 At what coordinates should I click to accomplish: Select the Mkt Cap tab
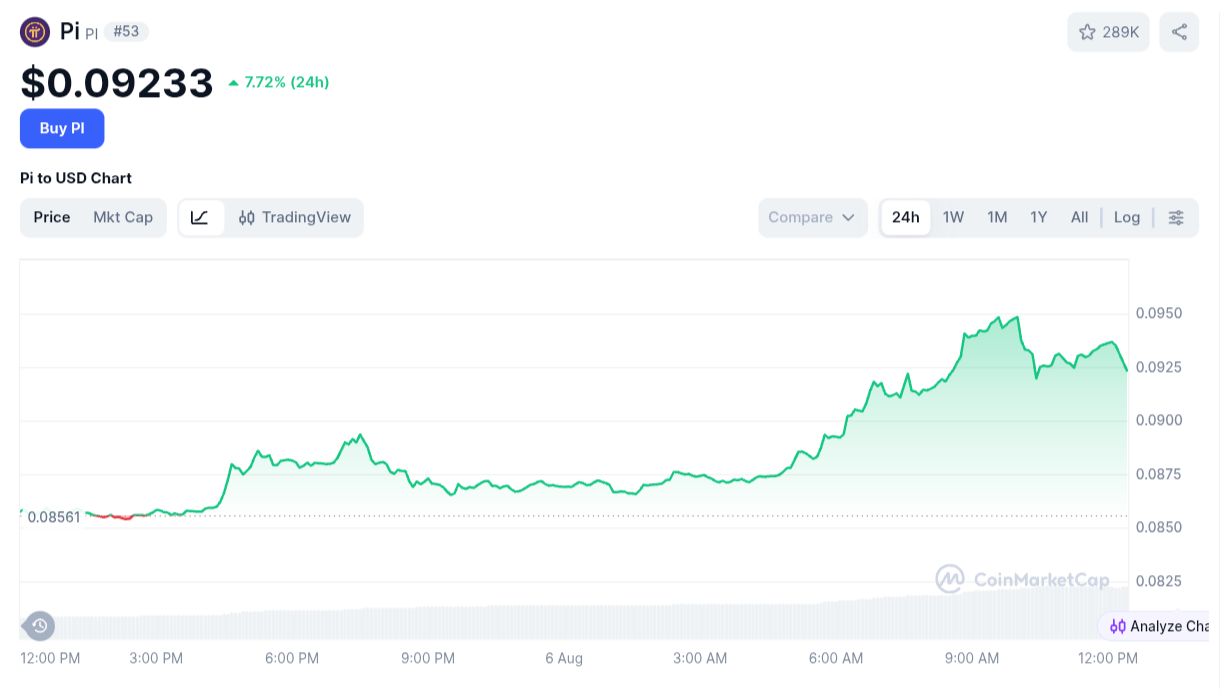(x=123, y=217)
